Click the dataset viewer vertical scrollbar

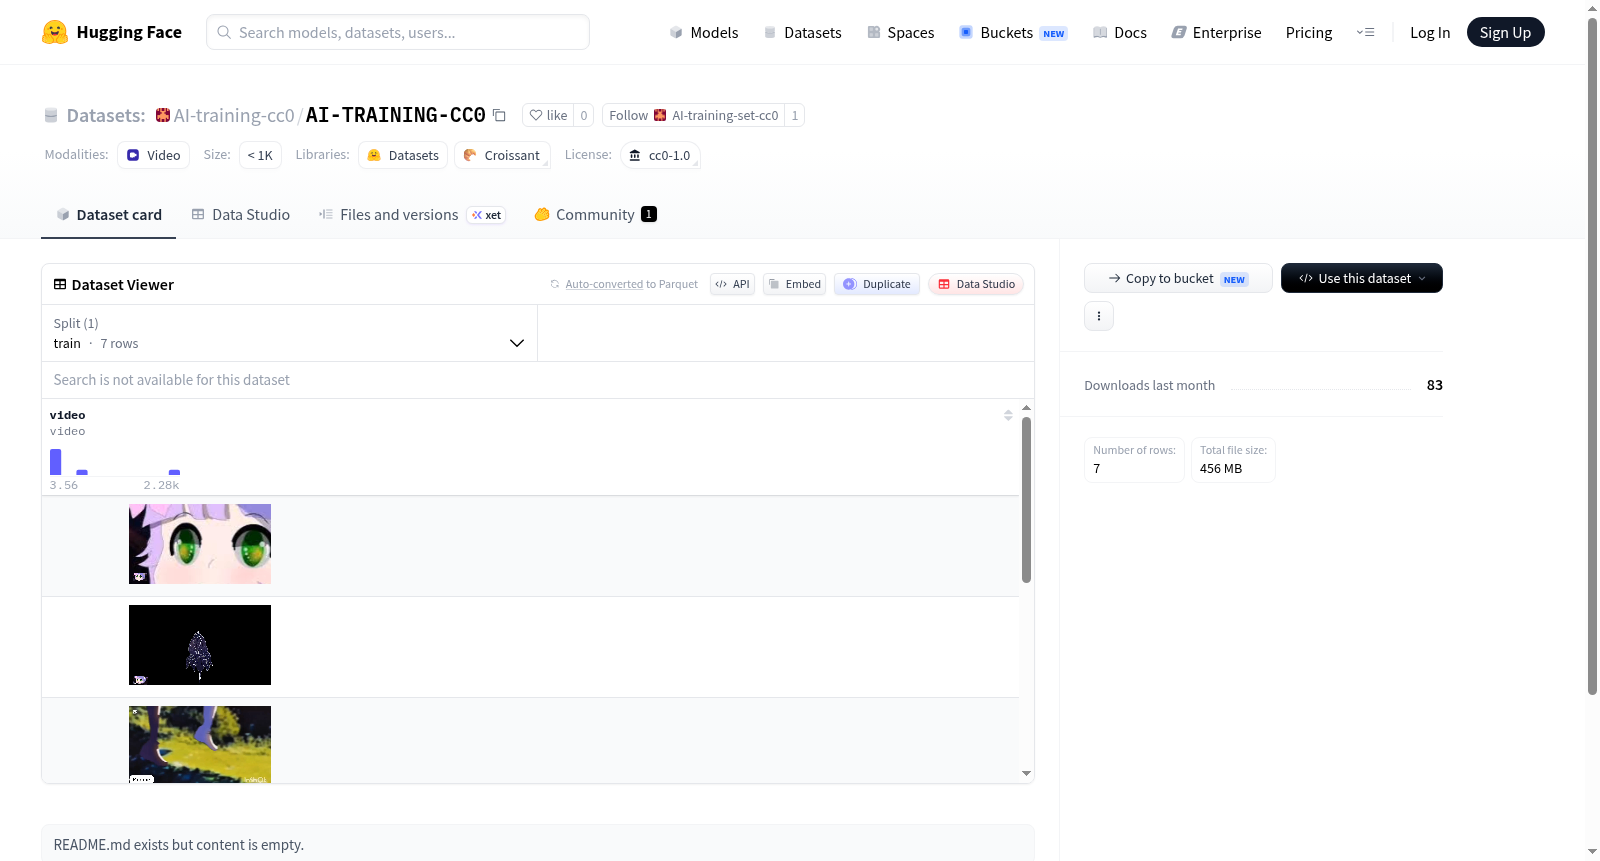click(1026, 500)
